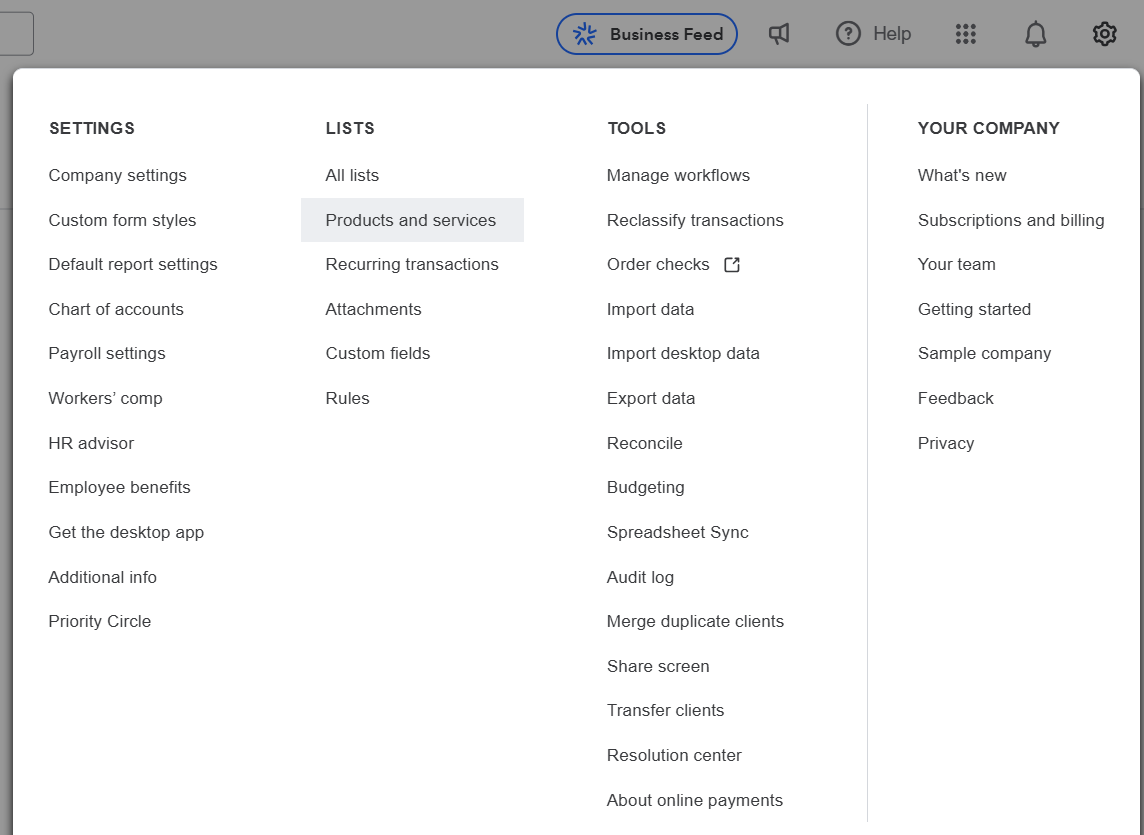Select Import data tool
Image resolution: width=1144 pixels, height=835 pixels.
pos(650,309)
